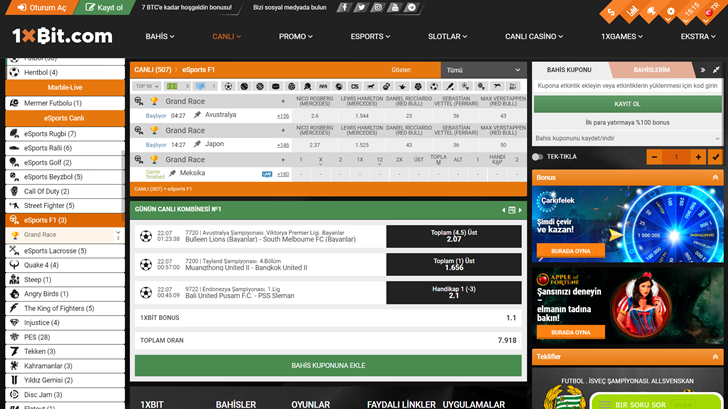This screenshot has width=728, height=409.
Task: Click the payments dollar icon in header
Action: tap(611, 12)
